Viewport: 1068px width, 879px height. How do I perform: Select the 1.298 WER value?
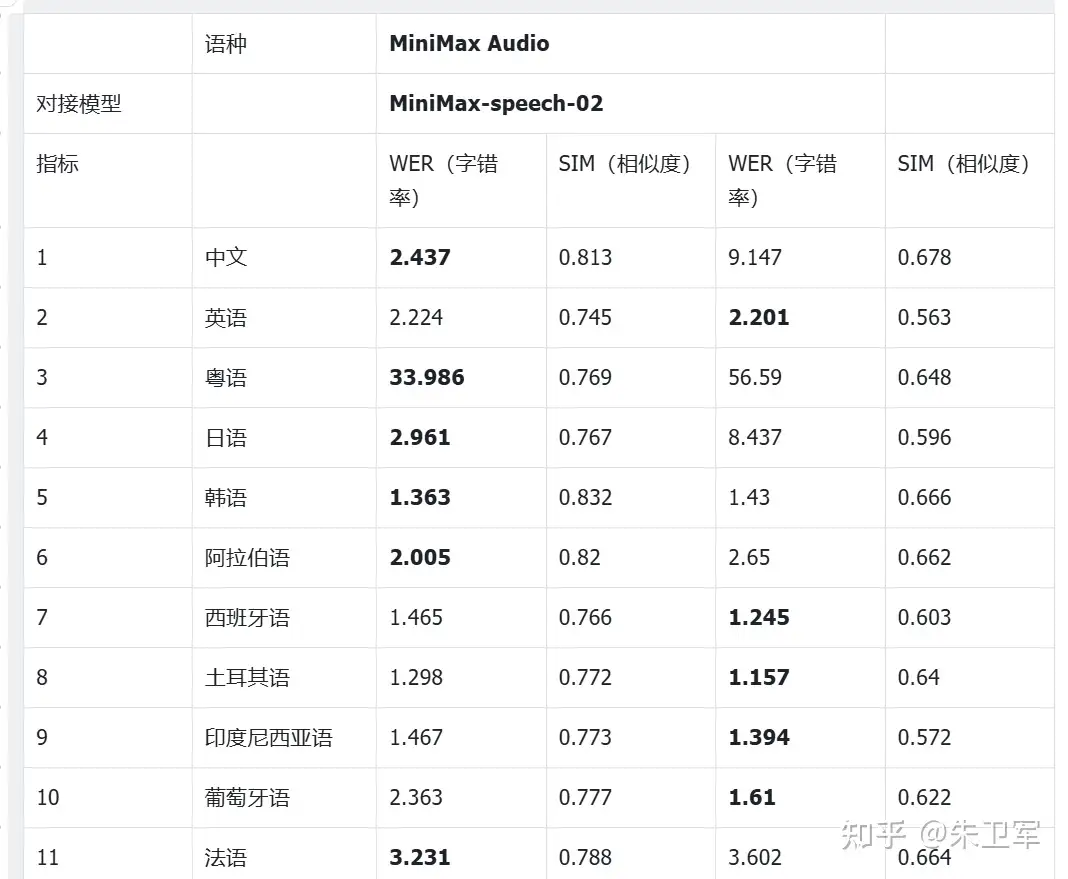point(415,677)
